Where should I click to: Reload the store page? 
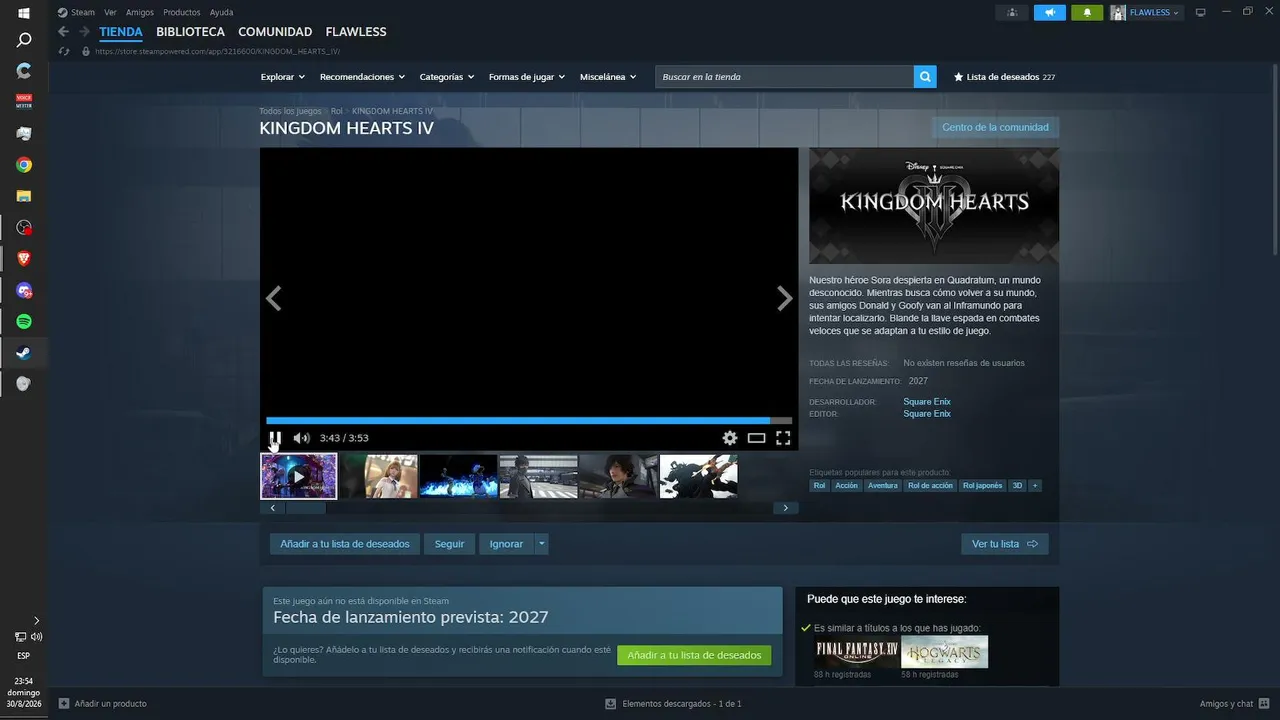tap(64, 51)
